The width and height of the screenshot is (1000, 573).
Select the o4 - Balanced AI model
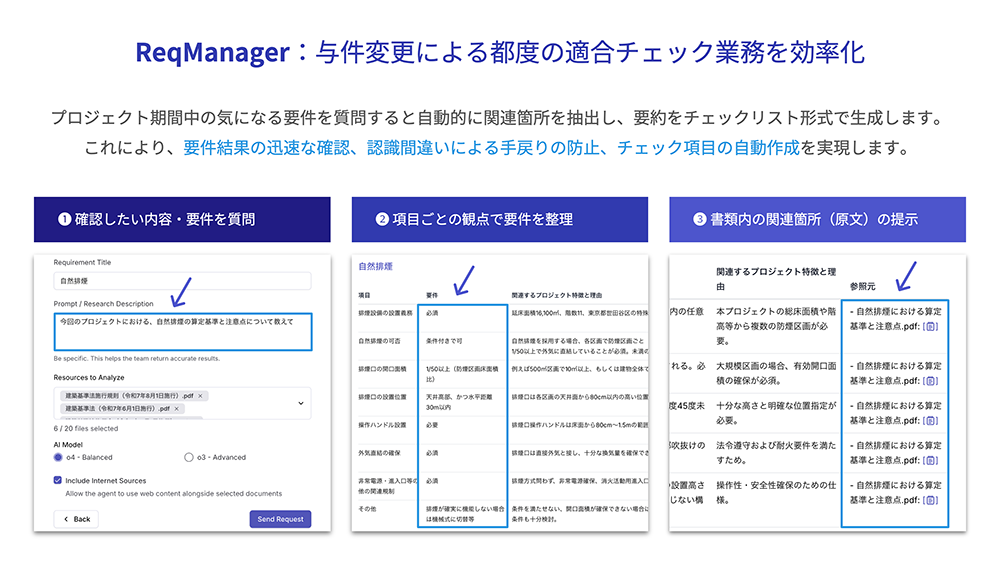[59, 457]
